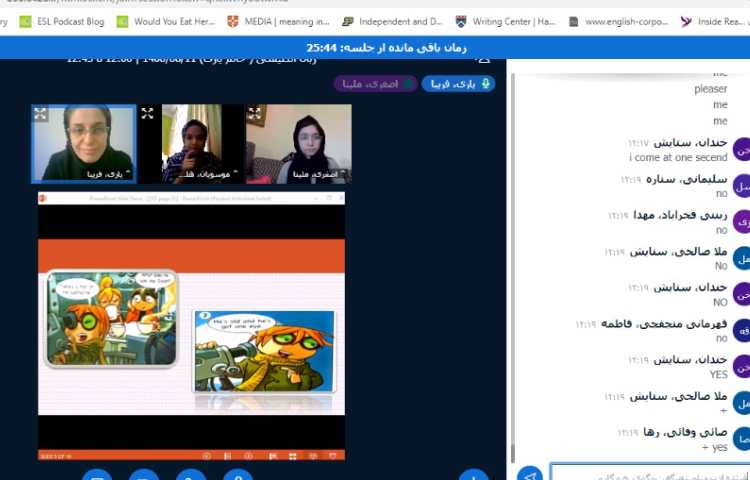750x480 pixels.
Task: Click the shared comic slide presentation
Action: [x=191, y=328]
